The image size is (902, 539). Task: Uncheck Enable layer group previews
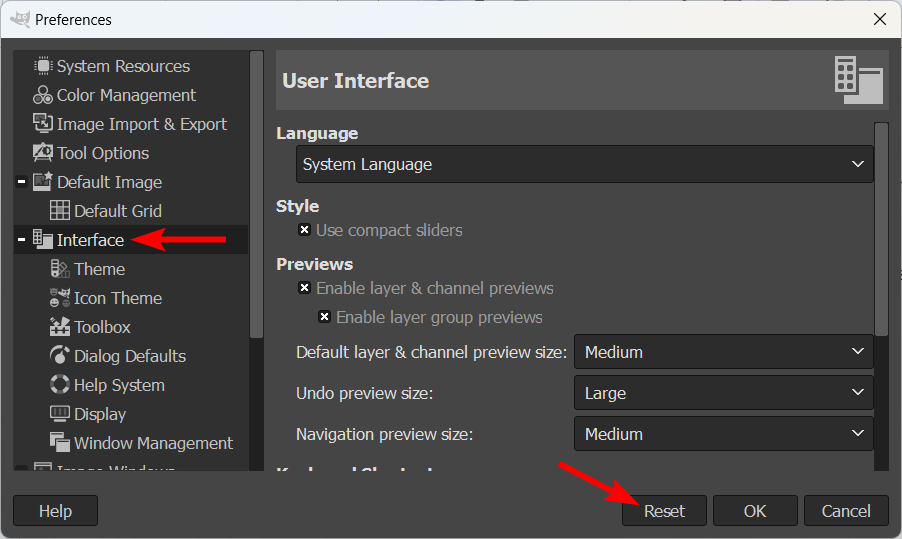point(325,317)
